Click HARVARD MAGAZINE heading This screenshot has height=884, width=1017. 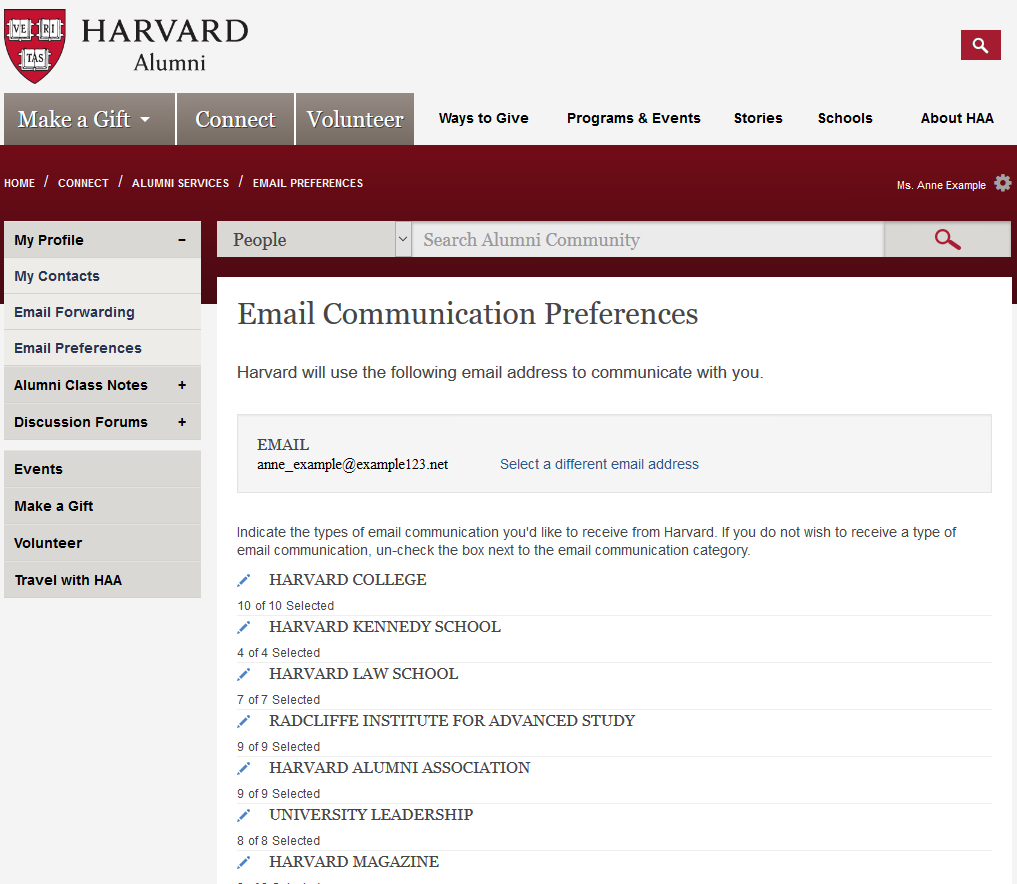[x=354, y=862]
